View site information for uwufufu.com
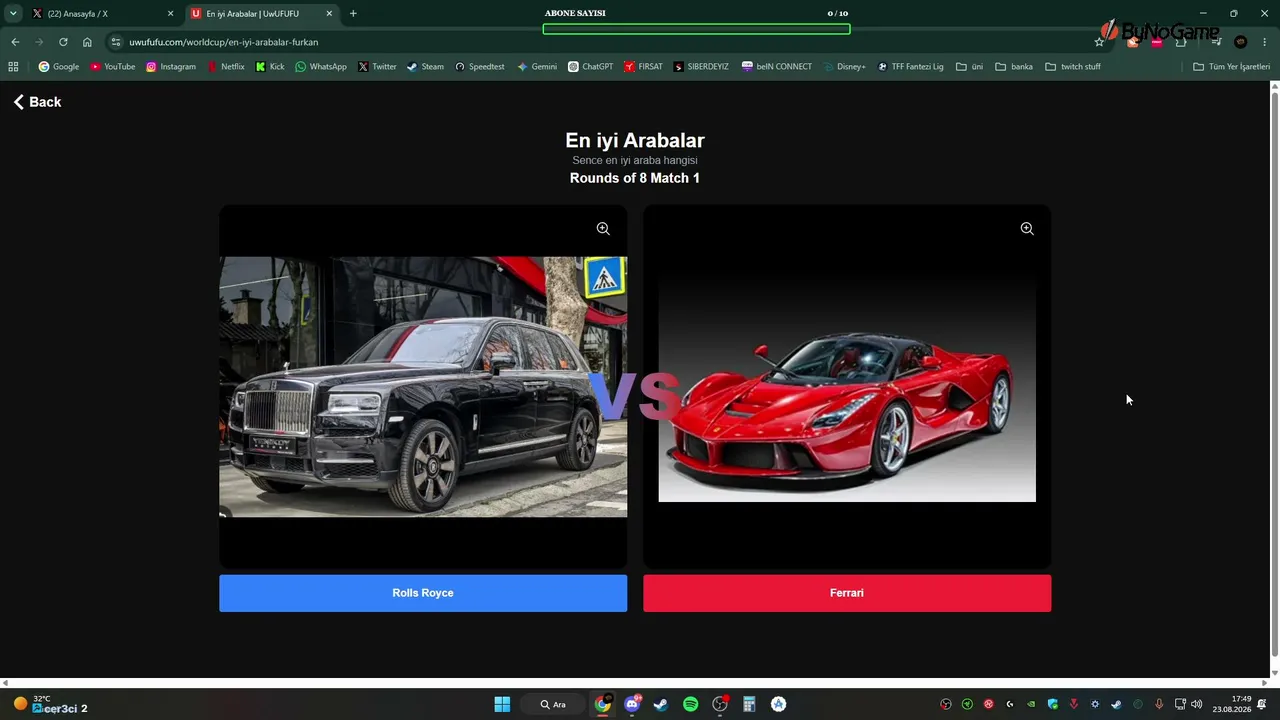Image resolution: width=1280 pixels, height=720 pixels. click(115, 42)
